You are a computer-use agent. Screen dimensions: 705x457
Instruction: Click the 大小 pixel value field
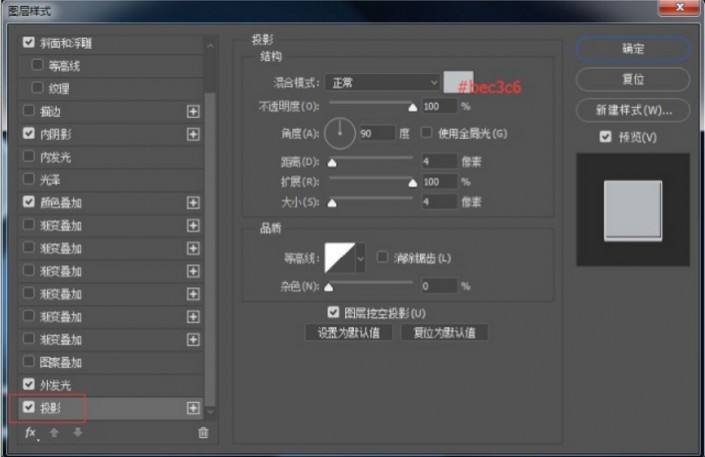[x=439, y=202]
